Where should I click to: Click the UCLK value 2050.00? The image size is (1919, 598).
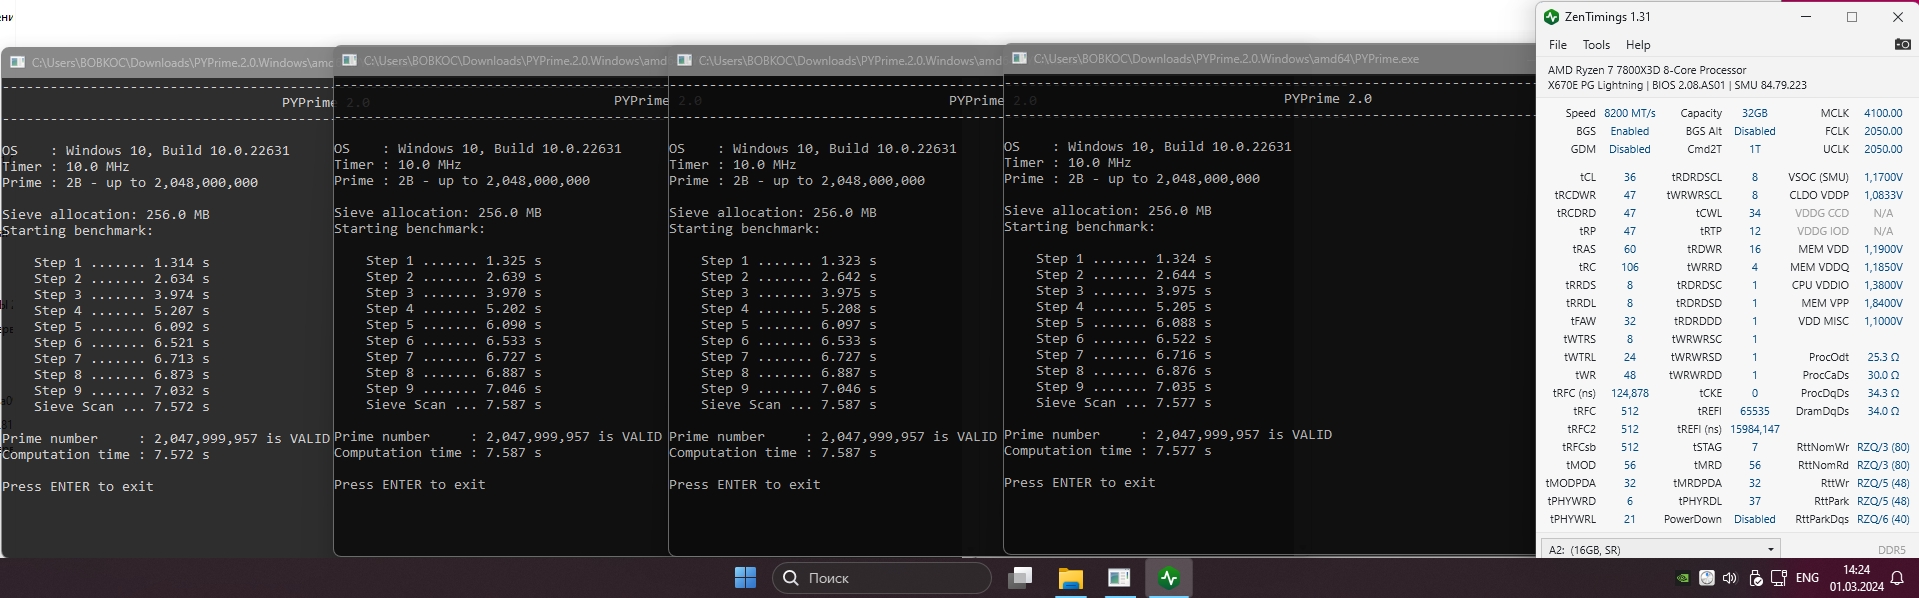click(x=1883, y=149)
